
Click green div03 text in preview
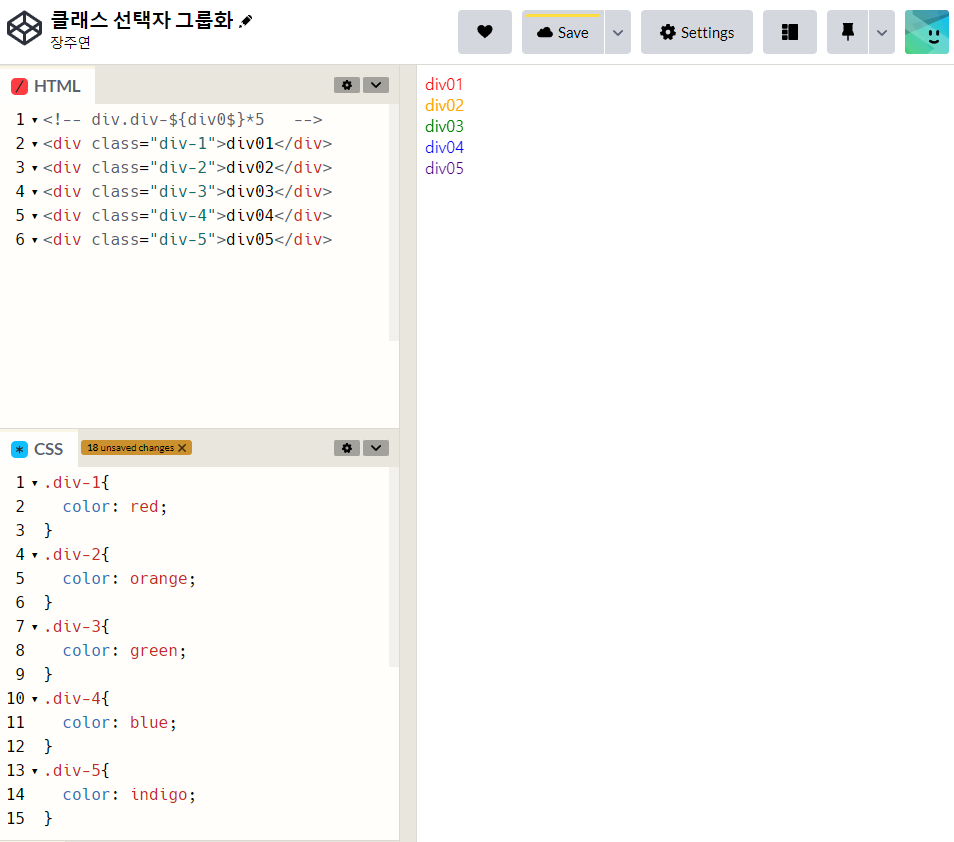pos(444,126)
